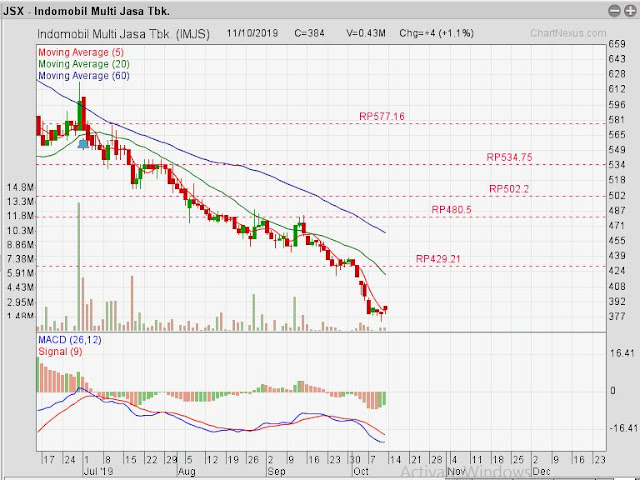The height and width of the screenshot is (480, 640).
Task: Click the Chg=+4 (+1.1%) change value
Action: (x=436, y=33)
